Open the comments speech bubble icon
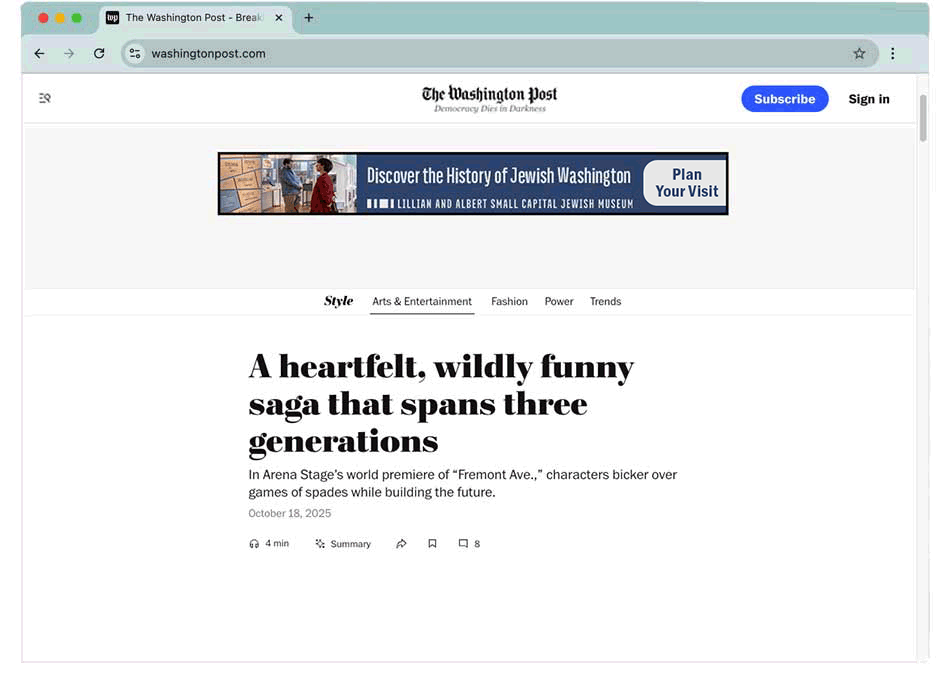The width and height of the screenshot is (948, 681). click(x=463, y=544)
